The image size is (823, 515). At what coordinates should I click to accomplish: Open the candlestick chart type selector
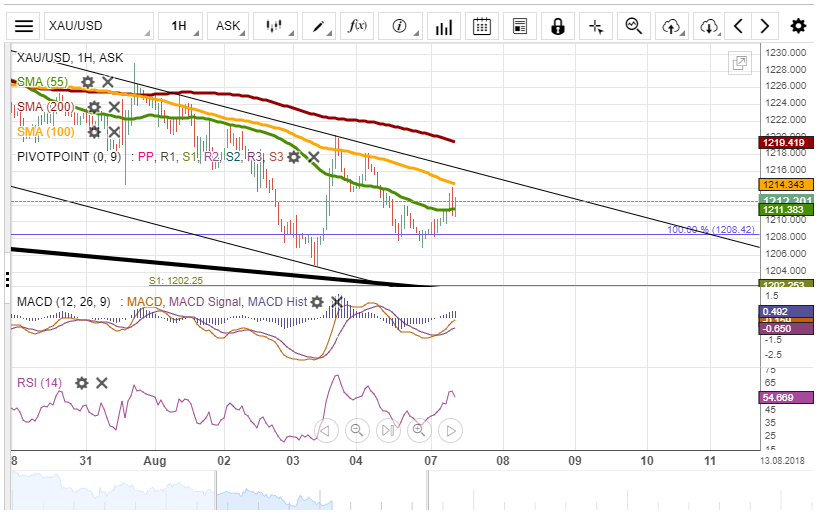point(275,26)
